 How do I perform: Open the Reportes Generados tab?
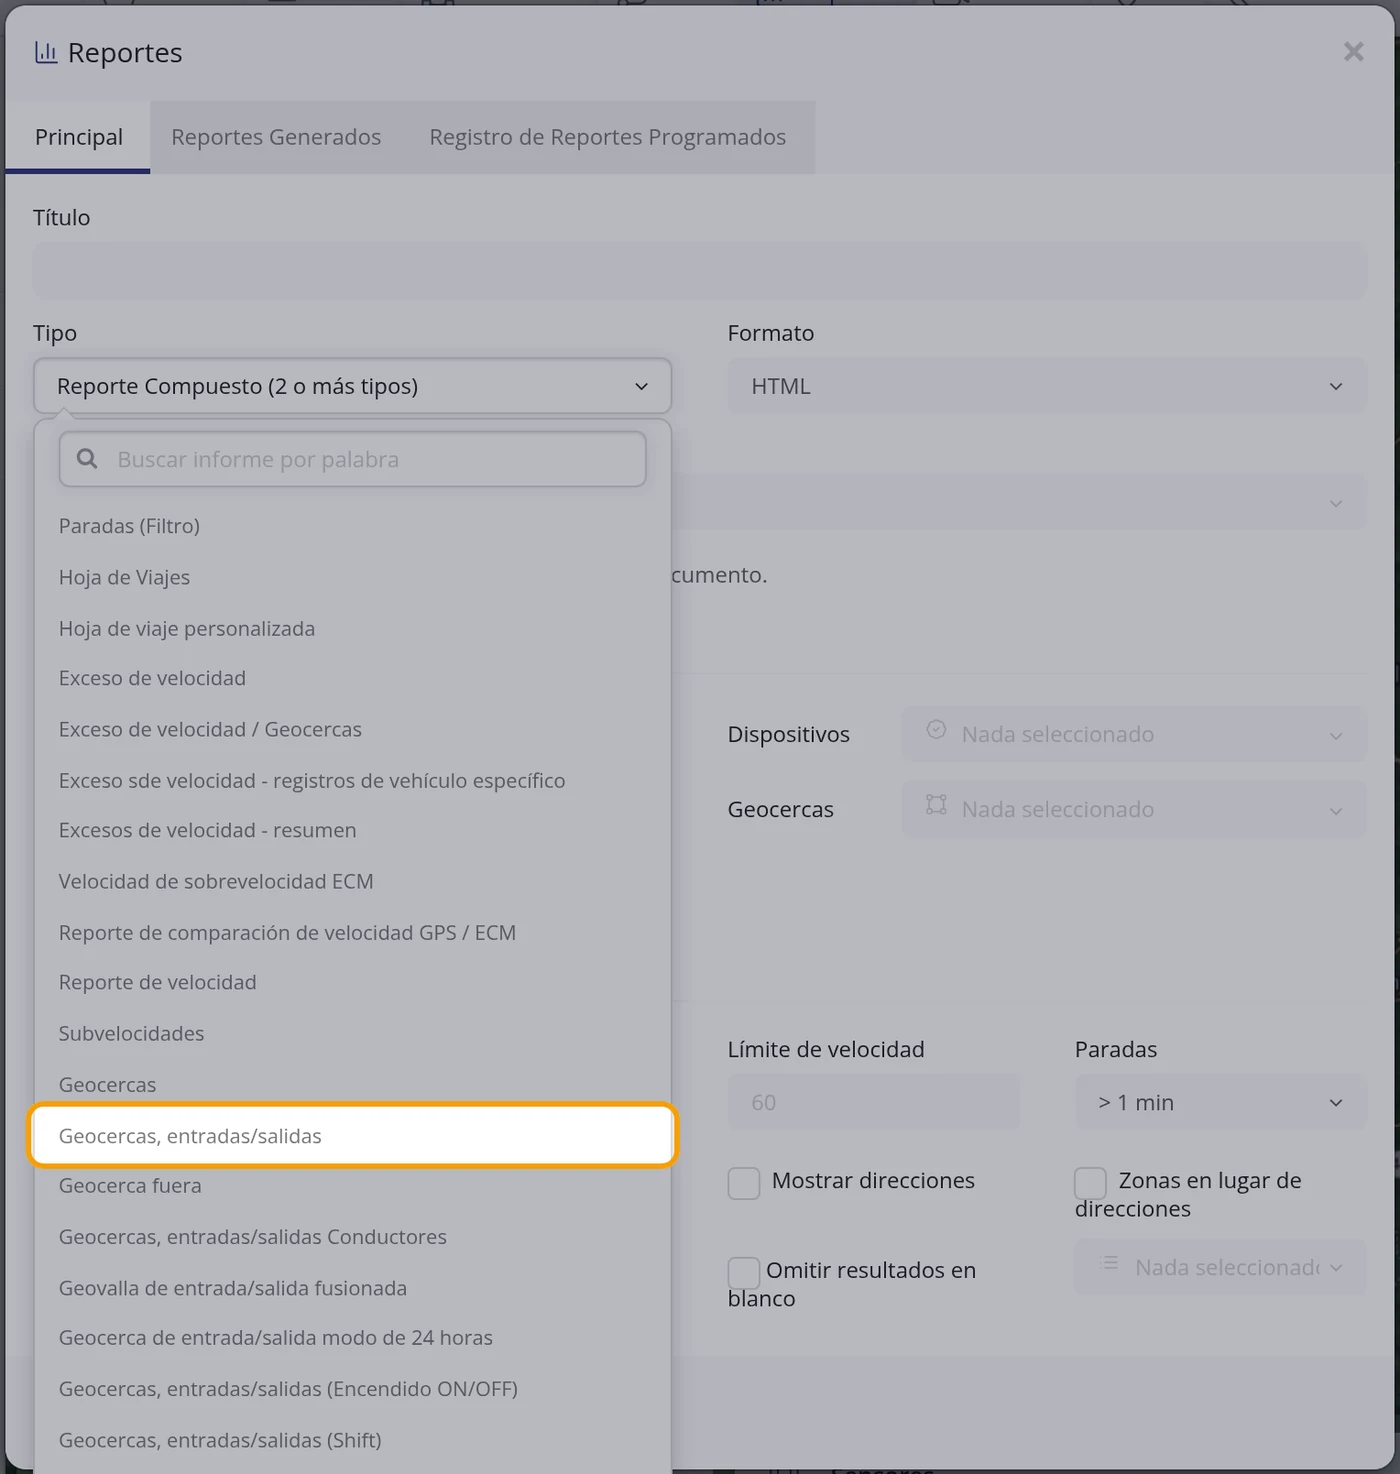pos(276,137)
